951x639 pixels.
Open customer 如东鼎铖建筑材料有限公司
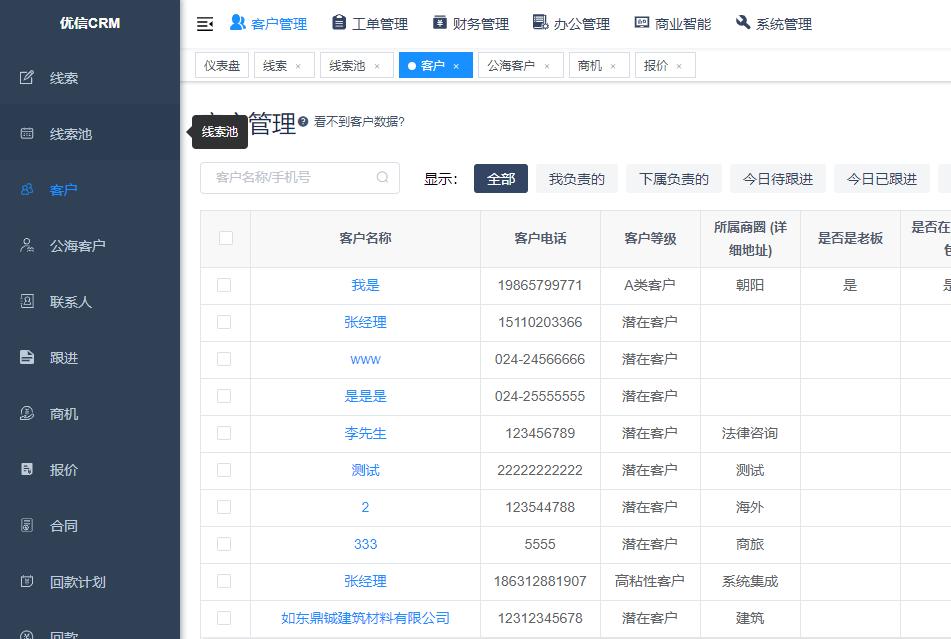[365, 618]
